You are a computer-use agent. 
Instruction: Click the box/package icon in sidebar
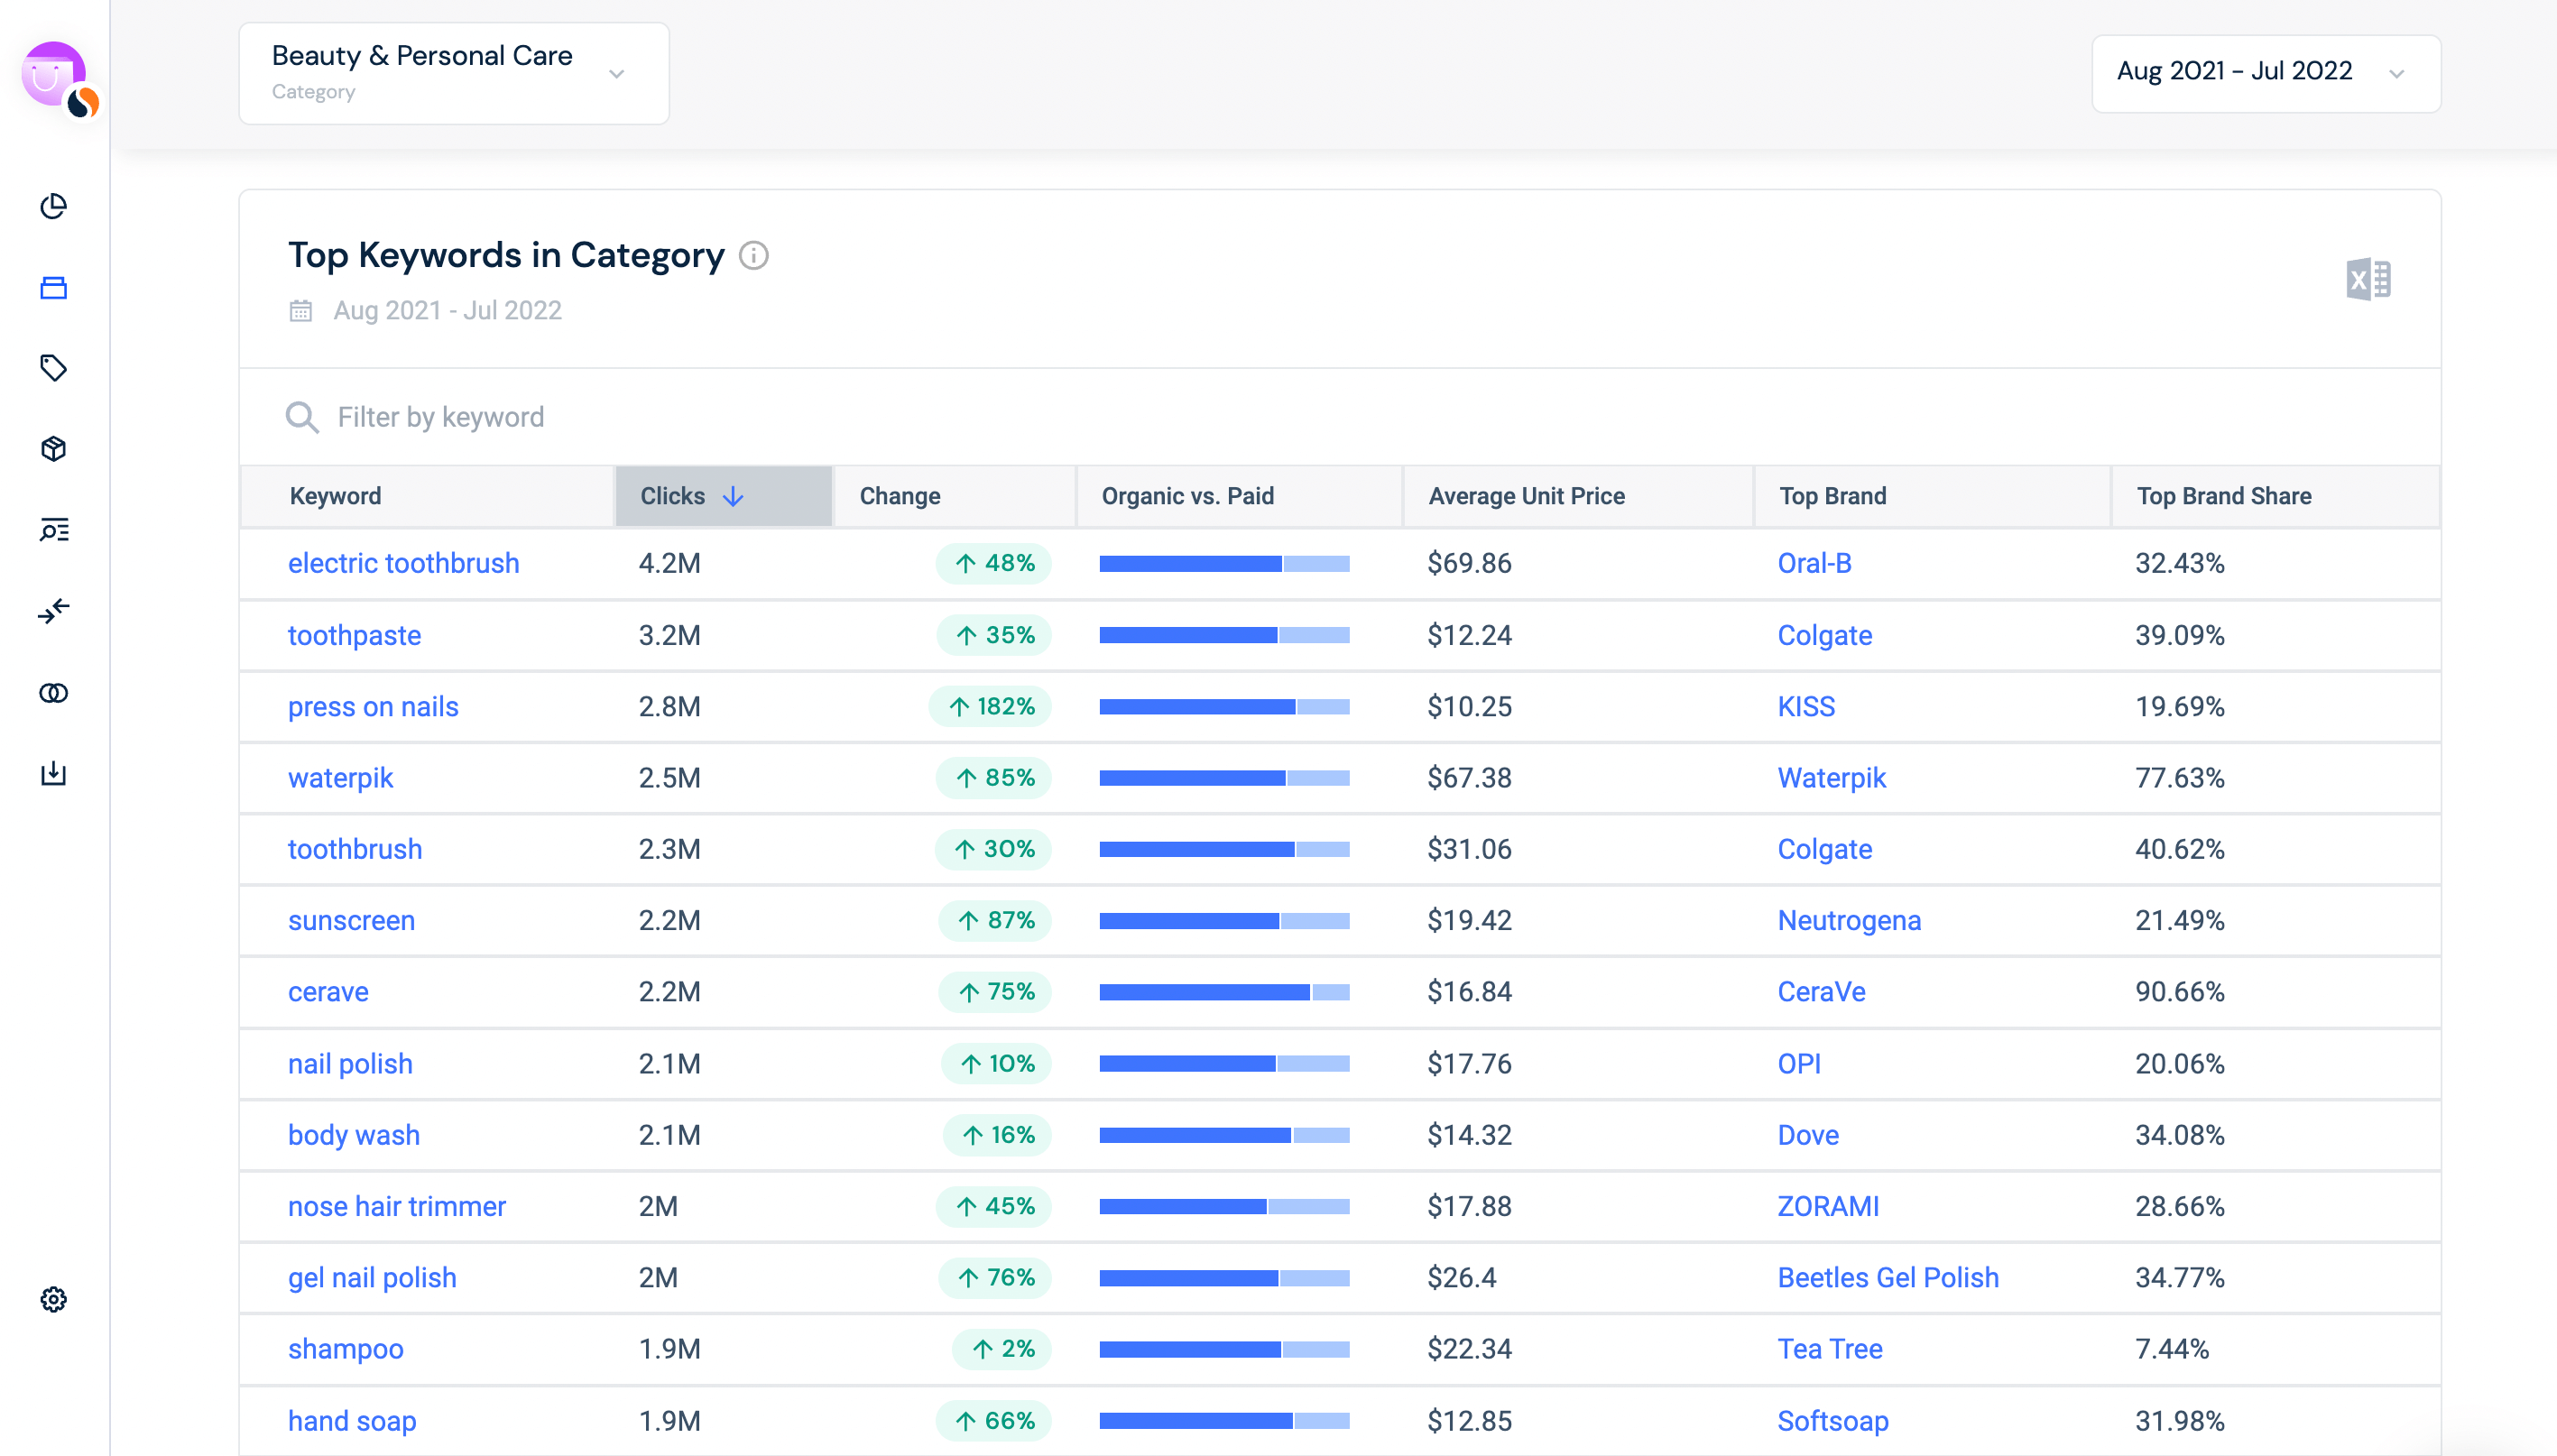(54, 447)
